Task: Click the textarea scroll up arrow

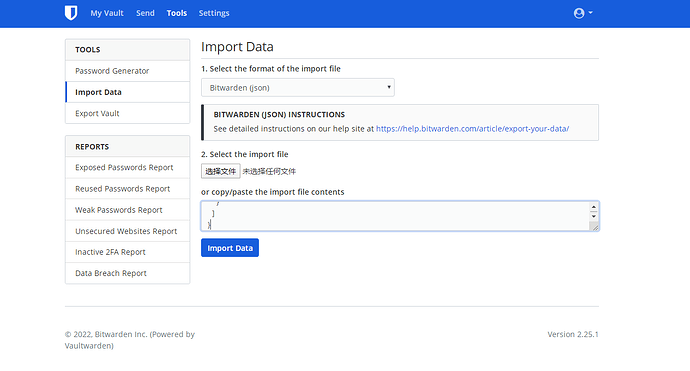Action: tap(594, 207)
